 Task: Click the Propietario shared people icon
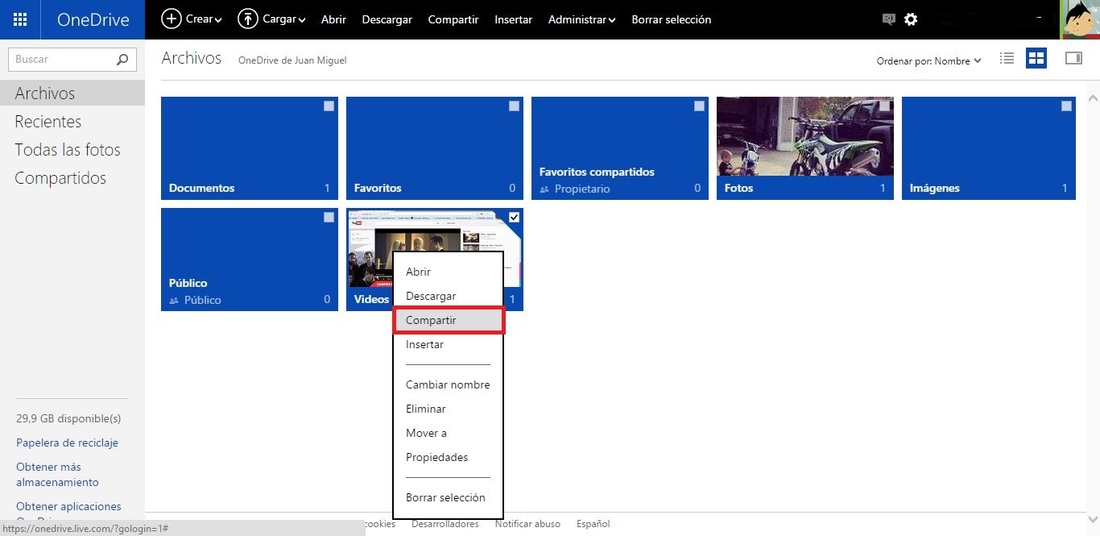pos(544,189)
